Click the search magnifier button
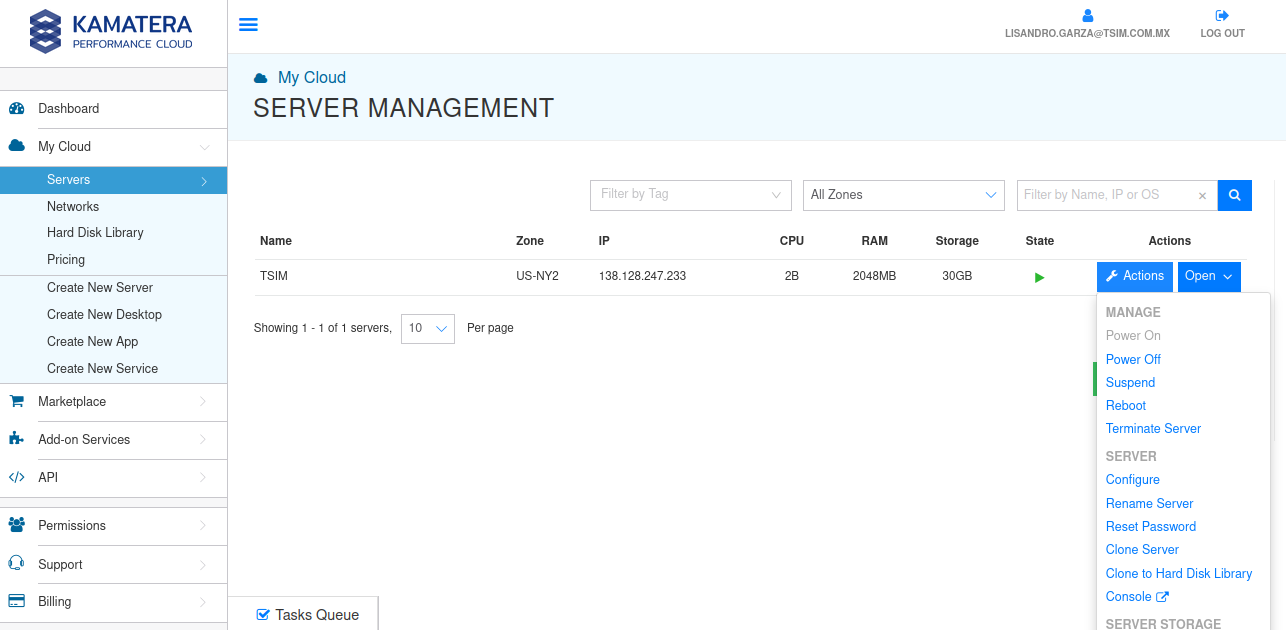 click(x=1234, y=195)
